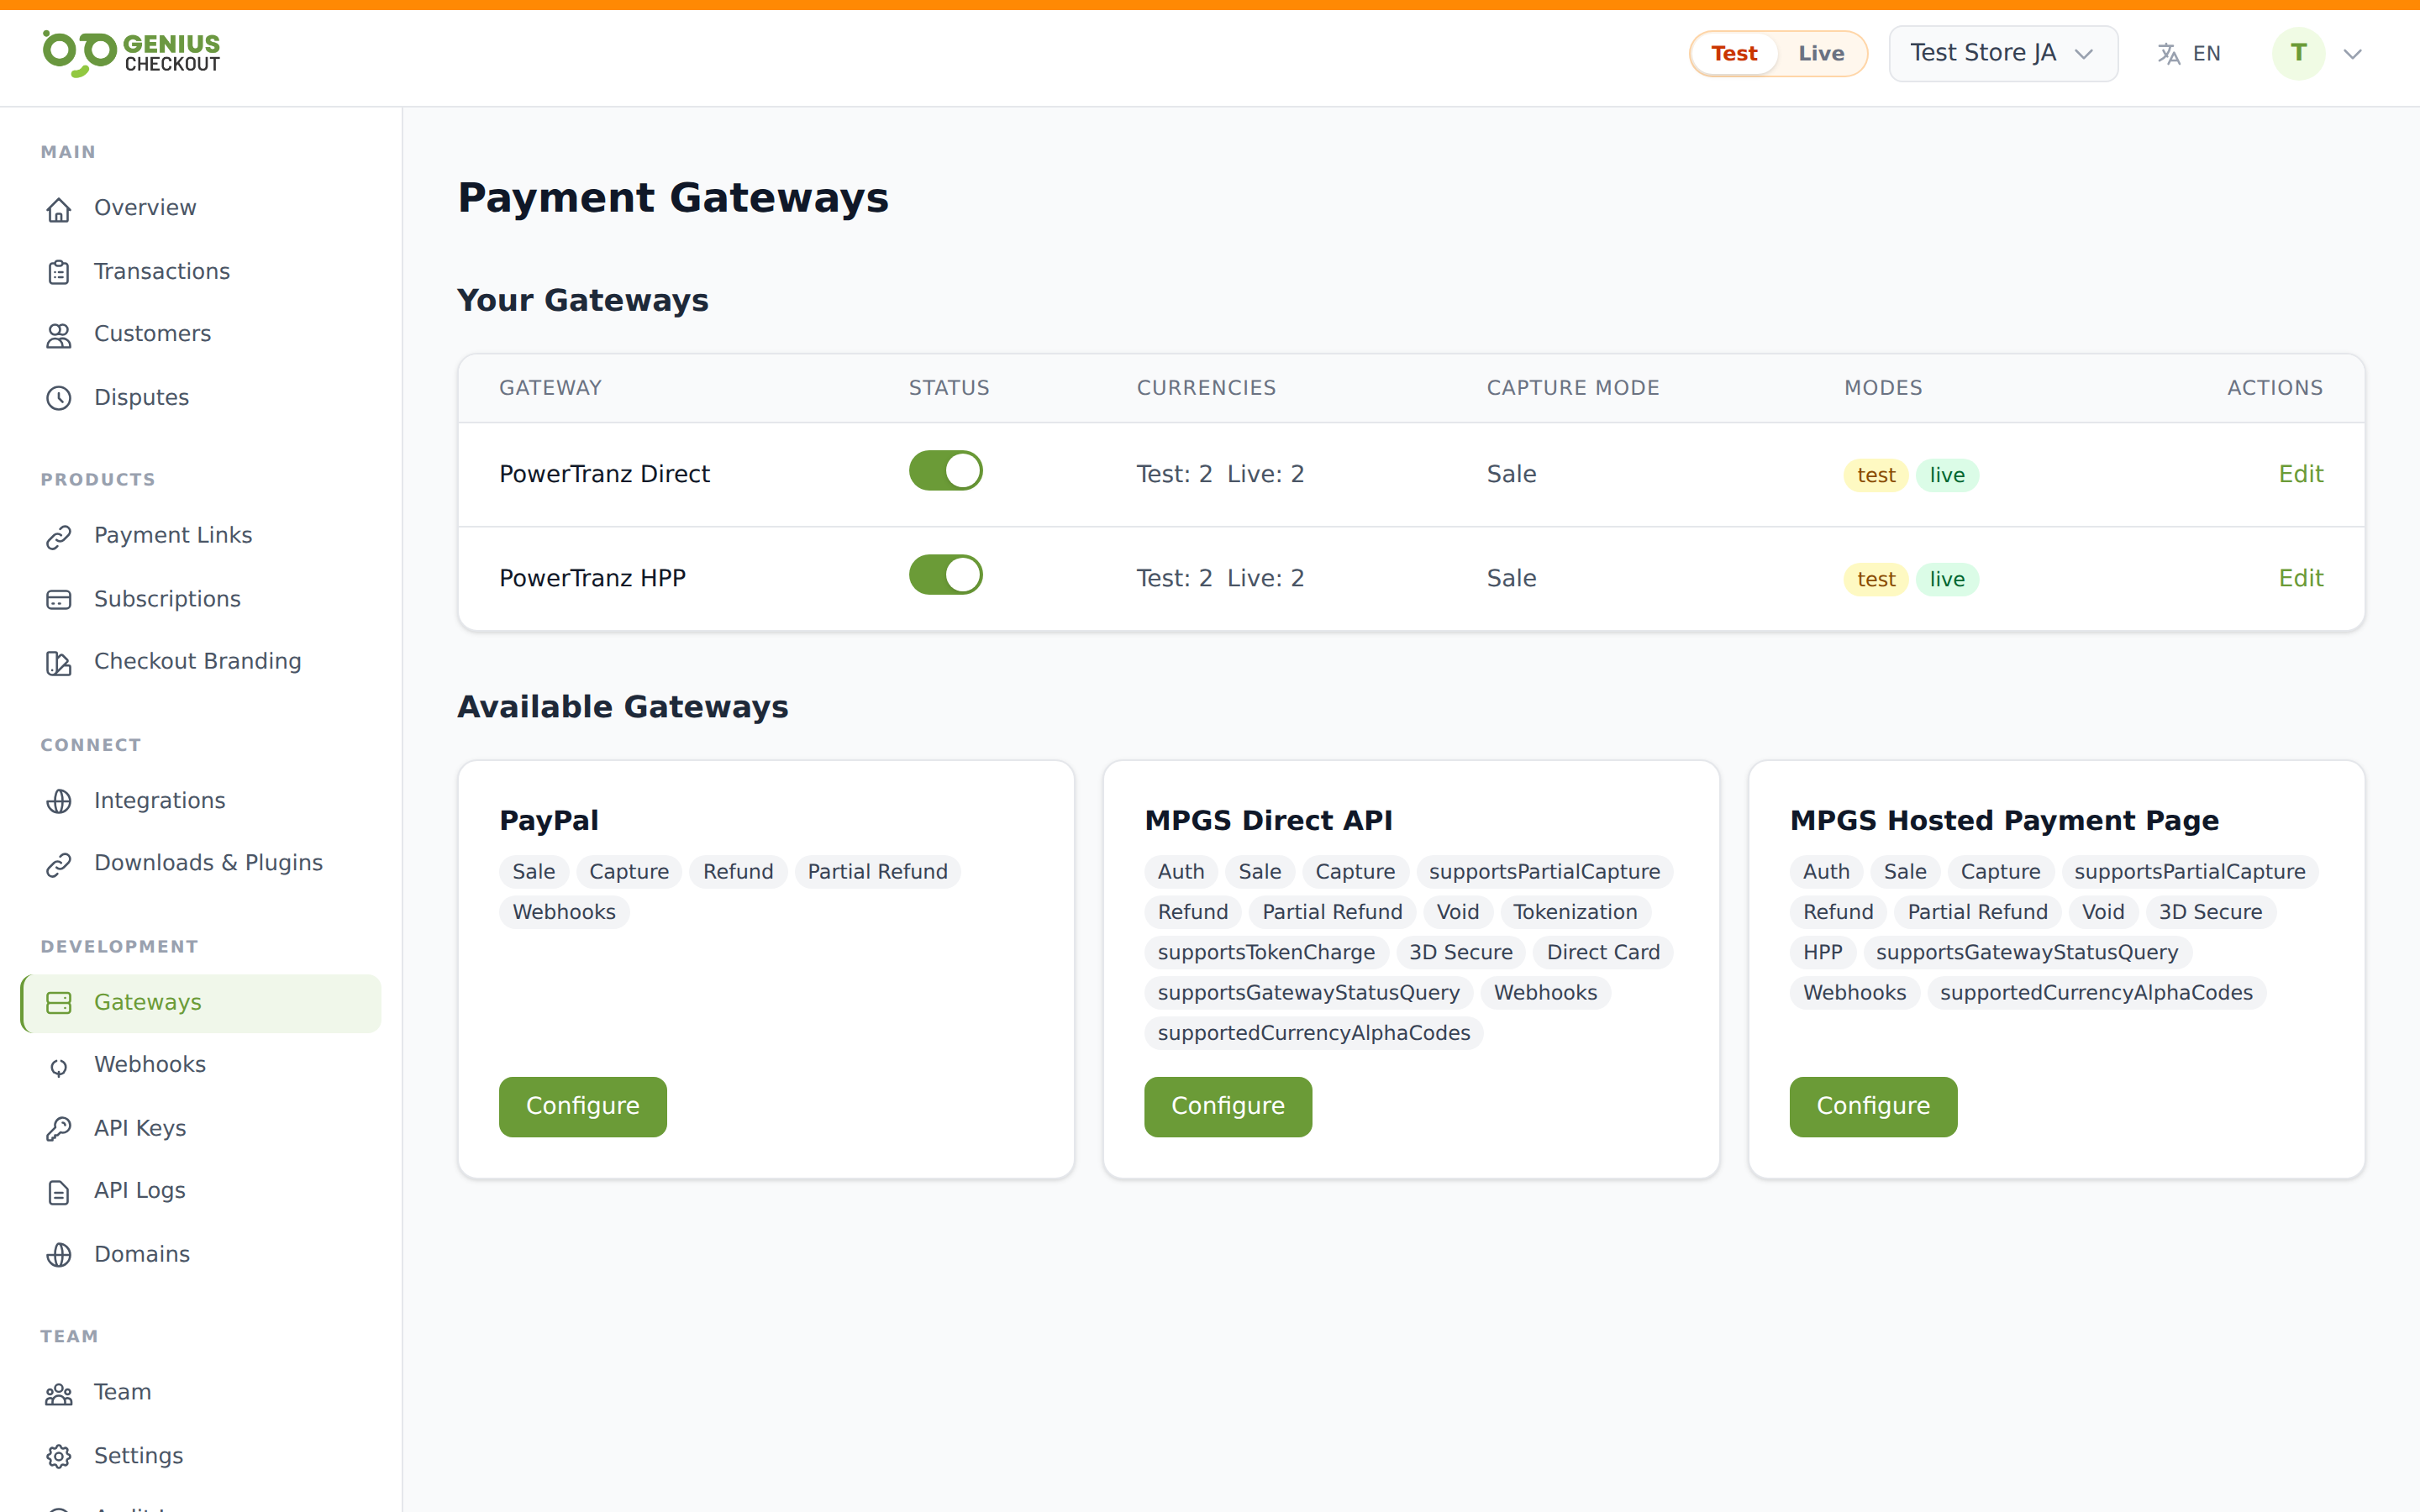Go to Integrations page
Image resolution: width=2420 pixels, height=1512 pixels.
click(x=200, y=800)
